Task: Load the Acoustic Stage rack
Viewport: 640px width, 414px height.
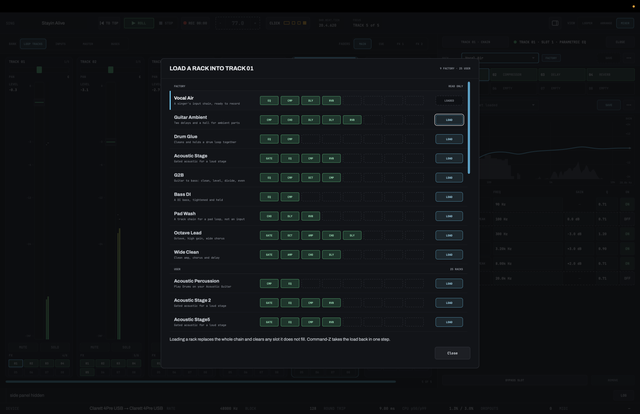Action: tap(449, 158)
